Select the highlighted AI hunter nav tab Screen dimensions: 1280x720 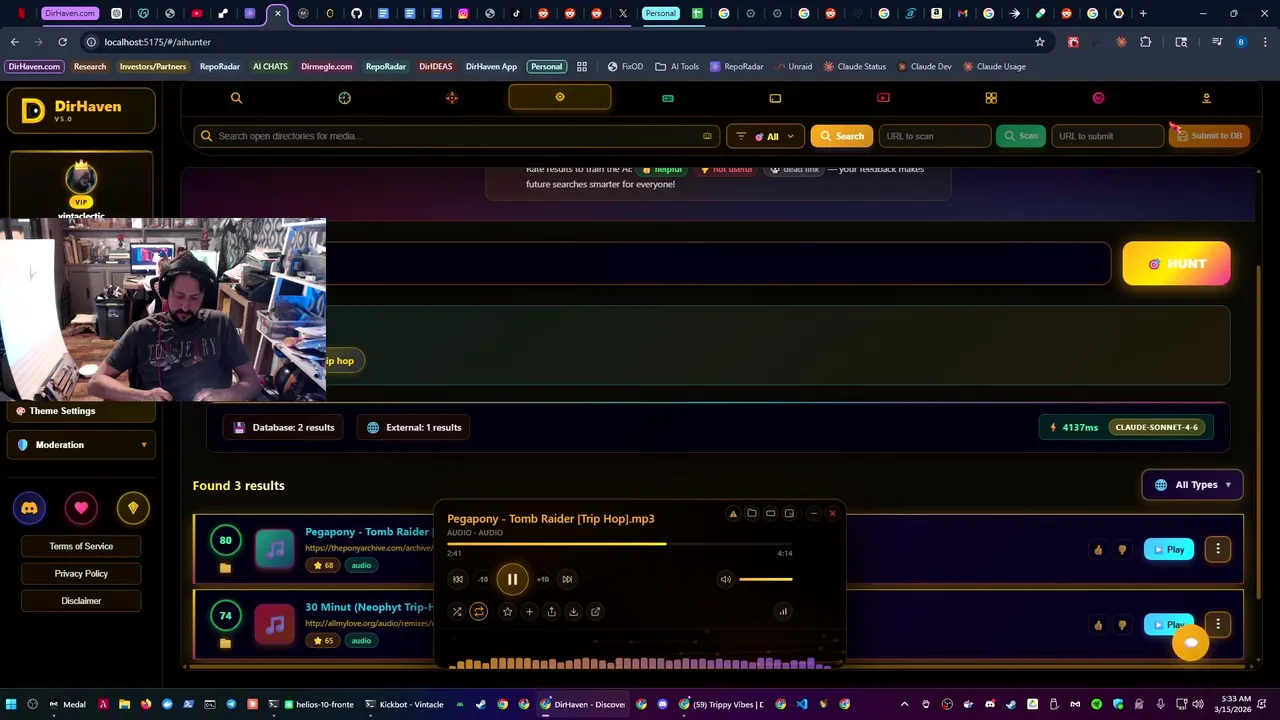(560, 97)
